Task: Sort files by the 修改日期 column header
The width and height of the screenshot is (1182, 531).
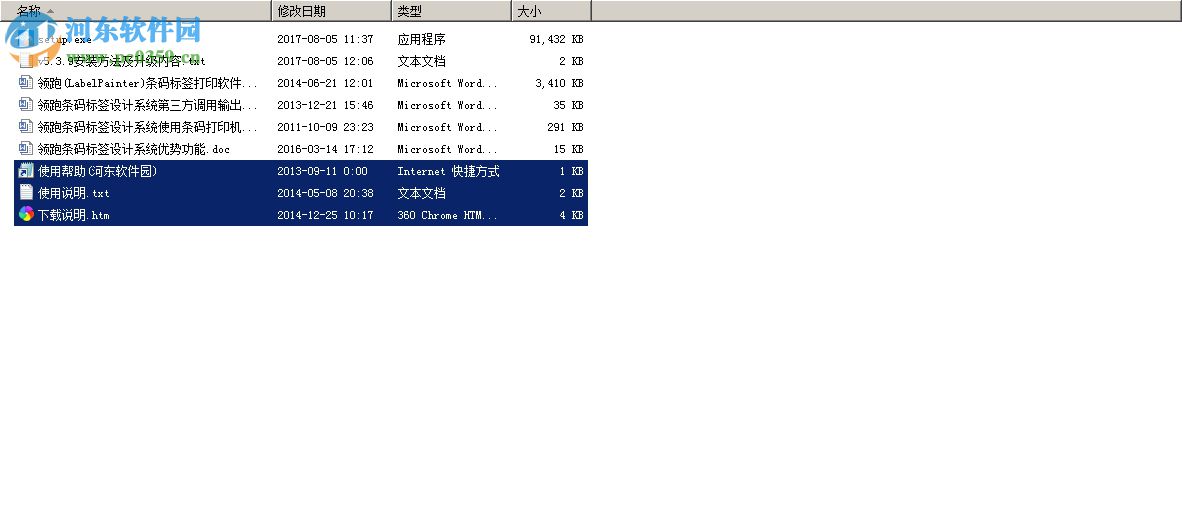Action: (332, 11)
